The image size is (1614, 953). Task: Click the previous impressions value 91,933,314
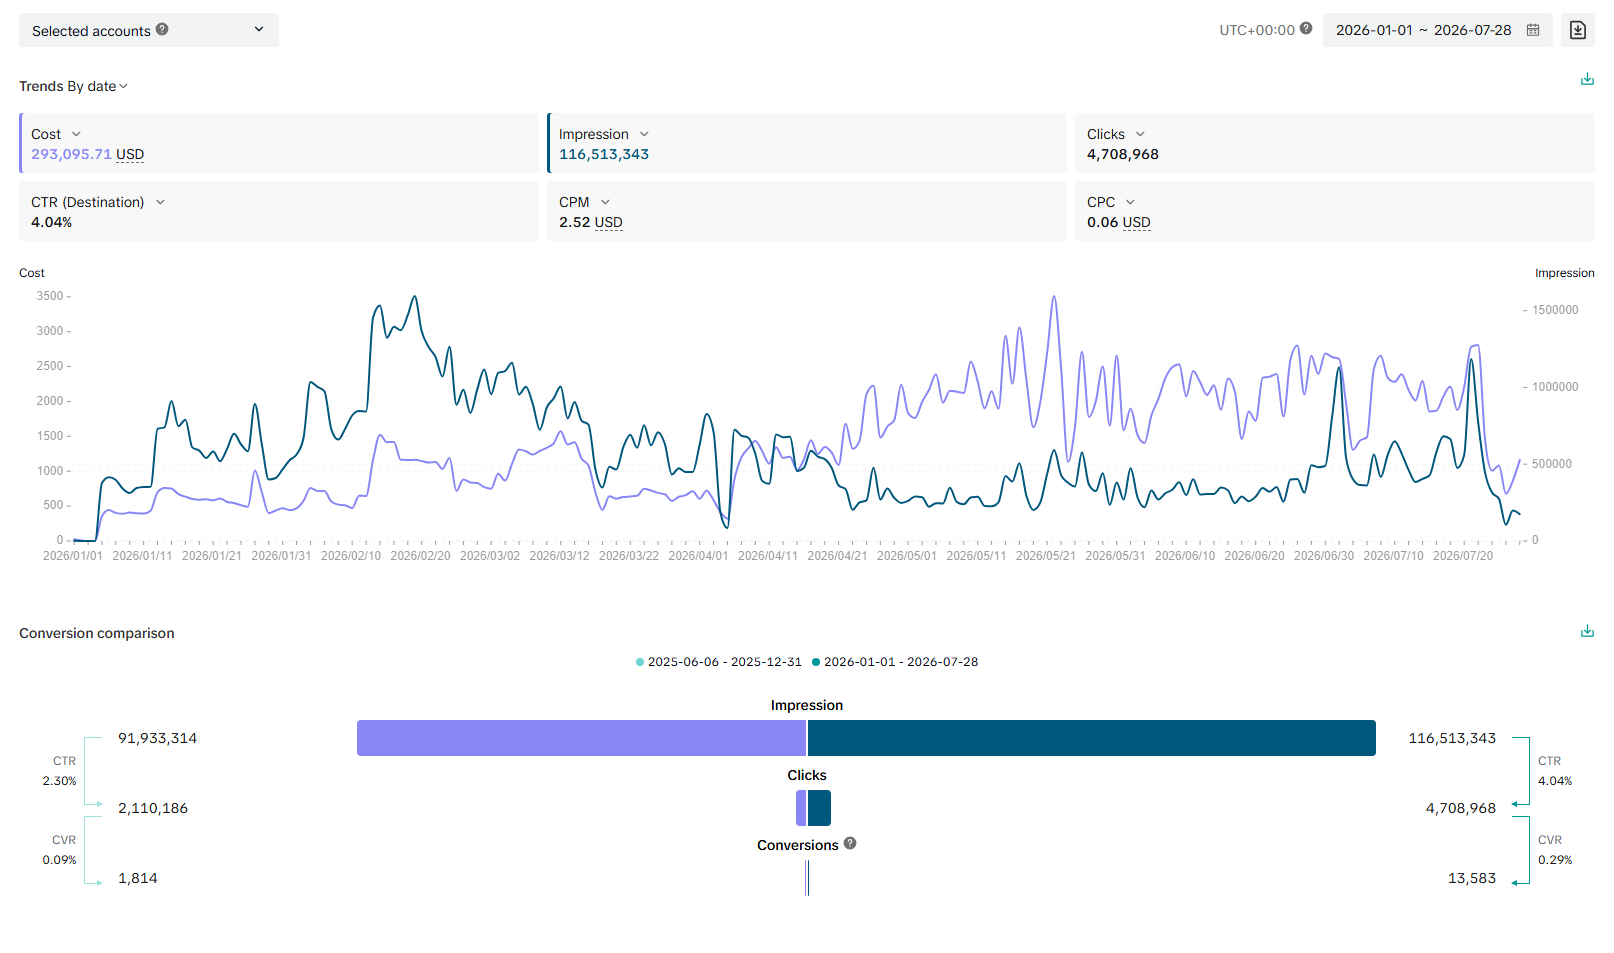[x=157, y=738]
